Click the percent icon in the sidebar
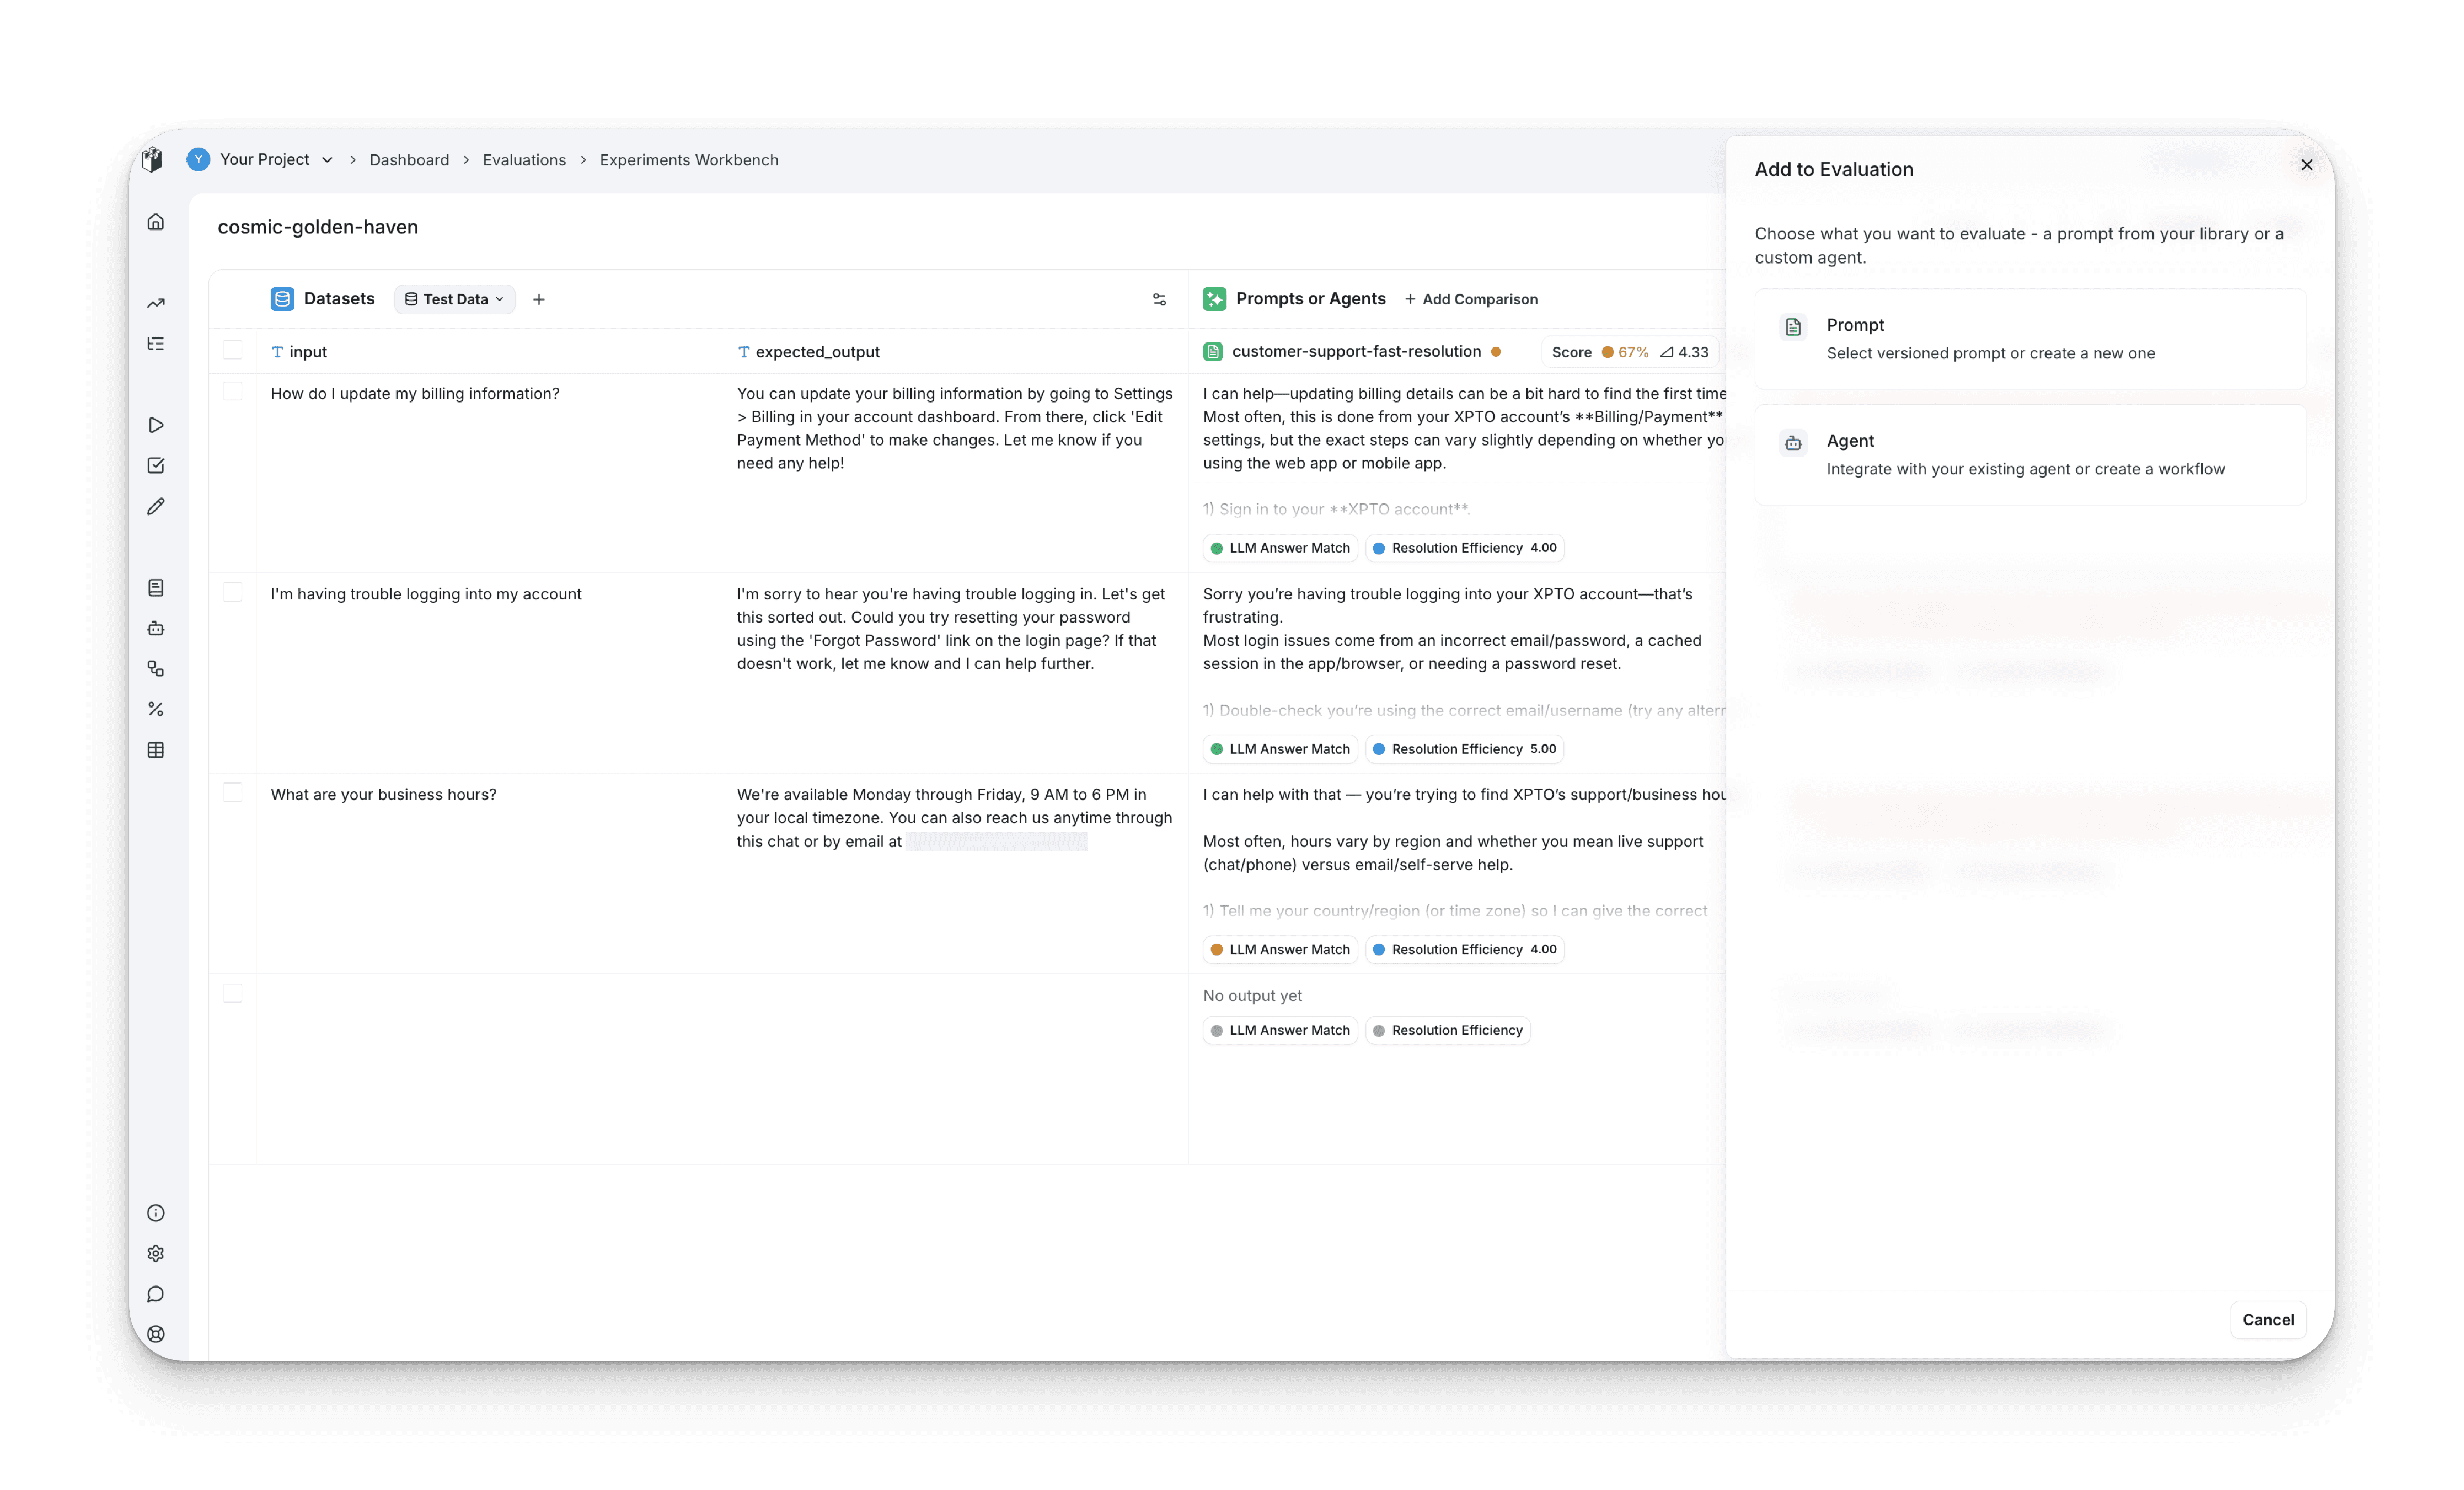This screenshot has width=2464, height=1490. click(156, 709)
